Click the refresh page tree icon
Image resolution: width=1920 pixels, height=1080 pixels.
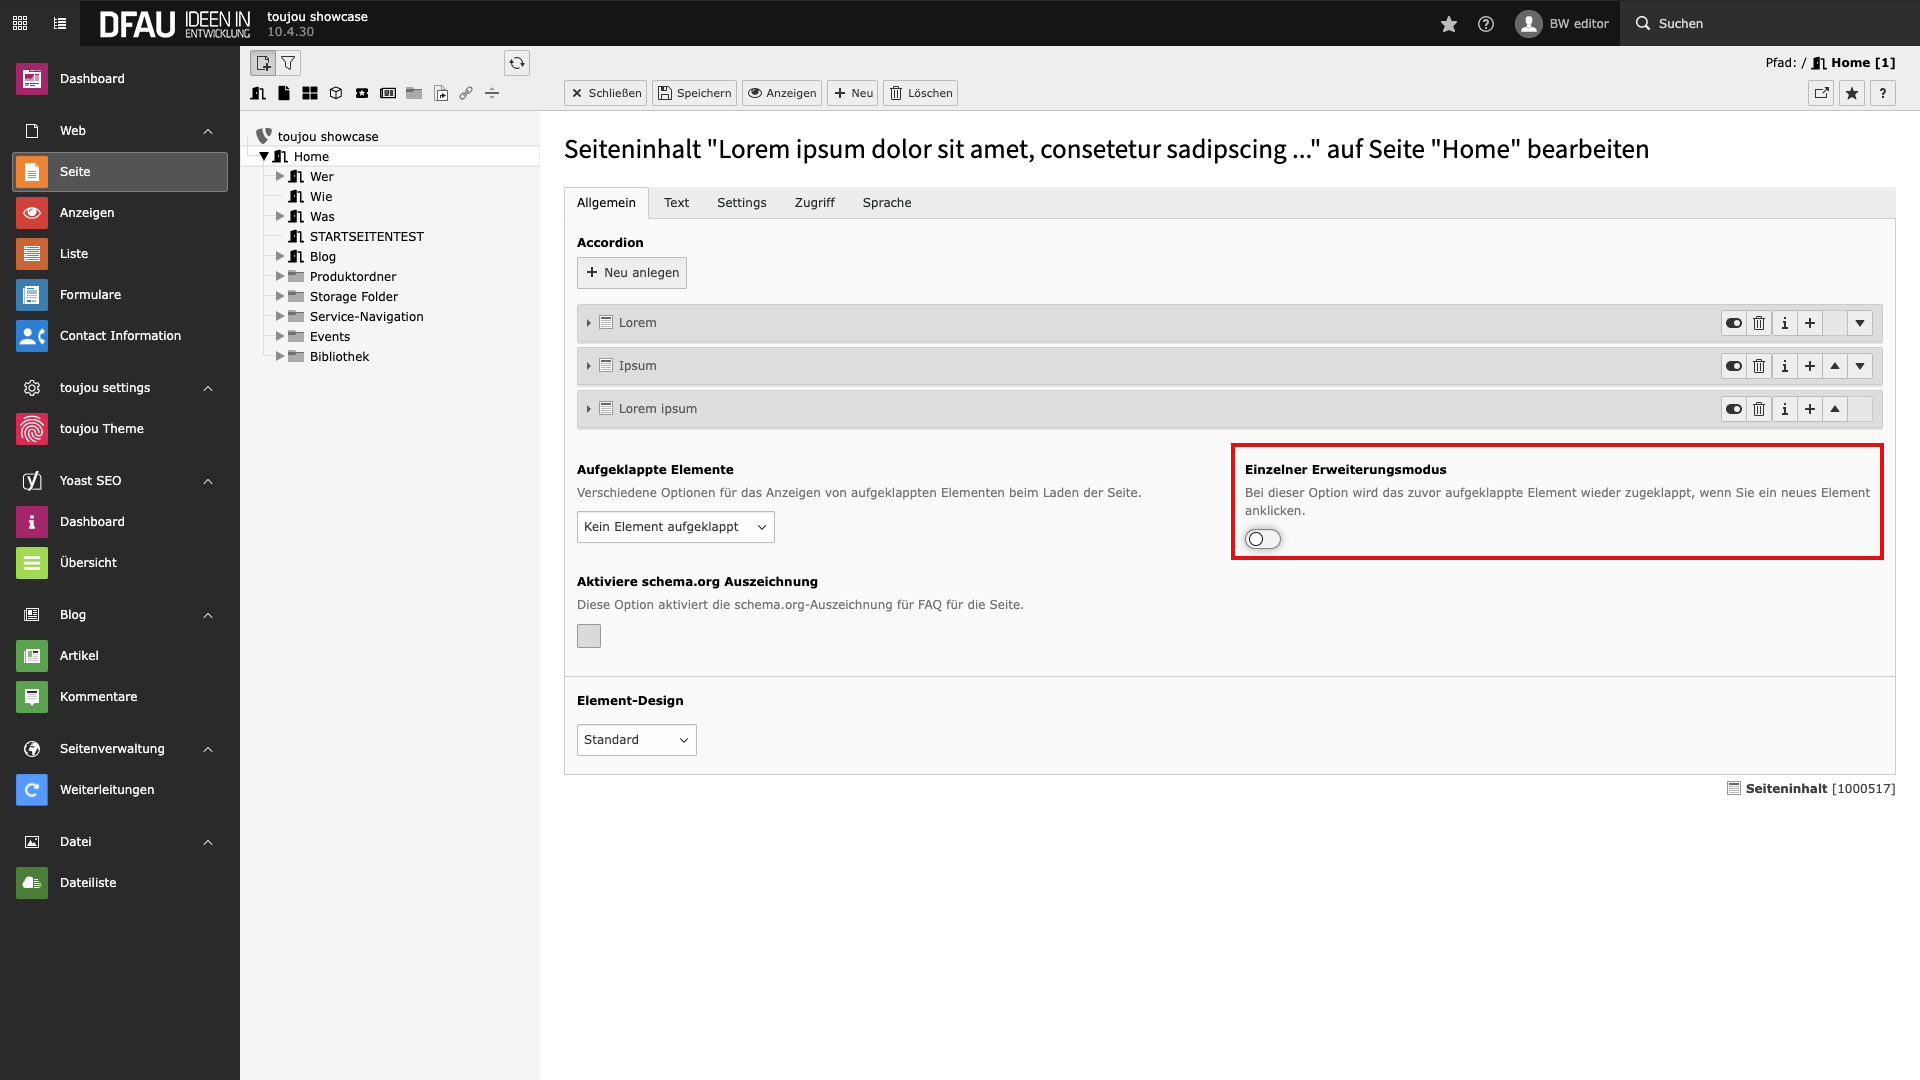pos(516,63)
